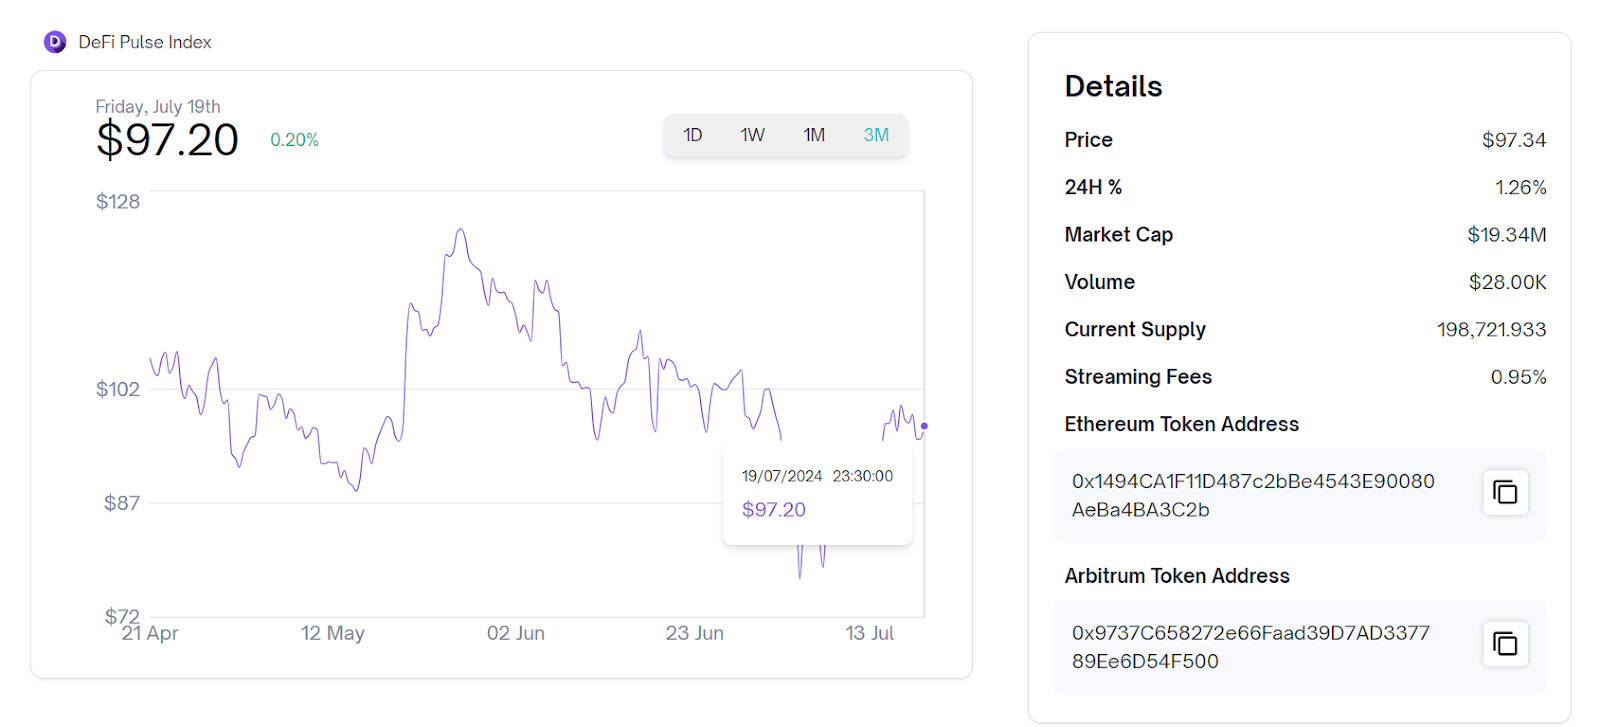Viewport: 1600px width, 727px height.
Task: Click the Streaming Fees label
Action: click(x=1138, y=377)
